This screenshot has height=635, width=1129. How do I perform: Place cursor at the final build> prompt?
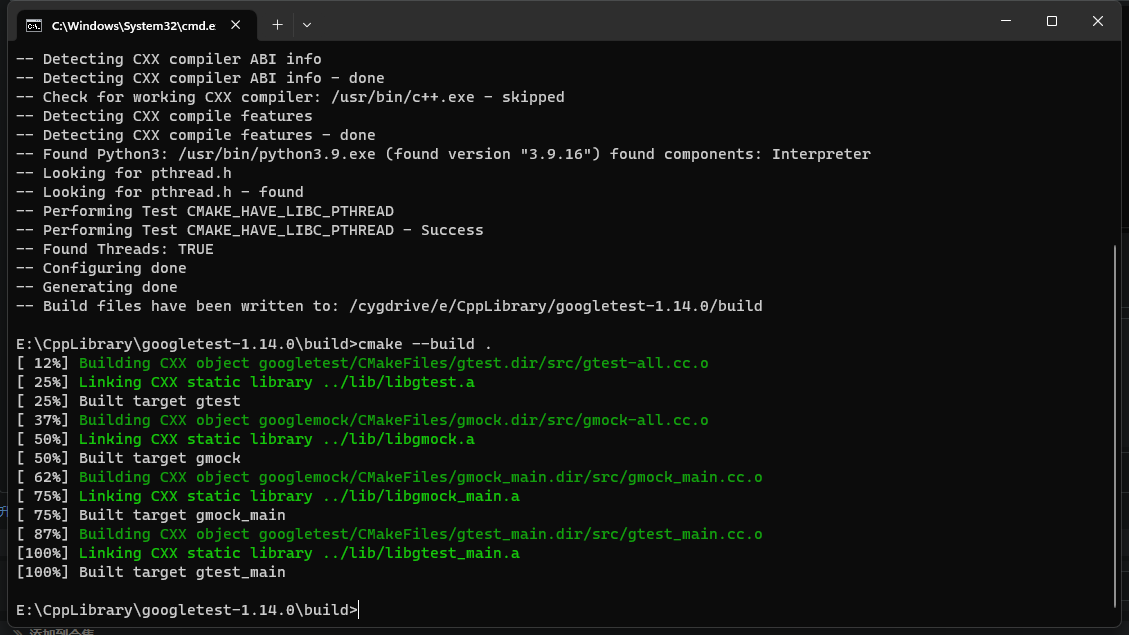point(358,610)
